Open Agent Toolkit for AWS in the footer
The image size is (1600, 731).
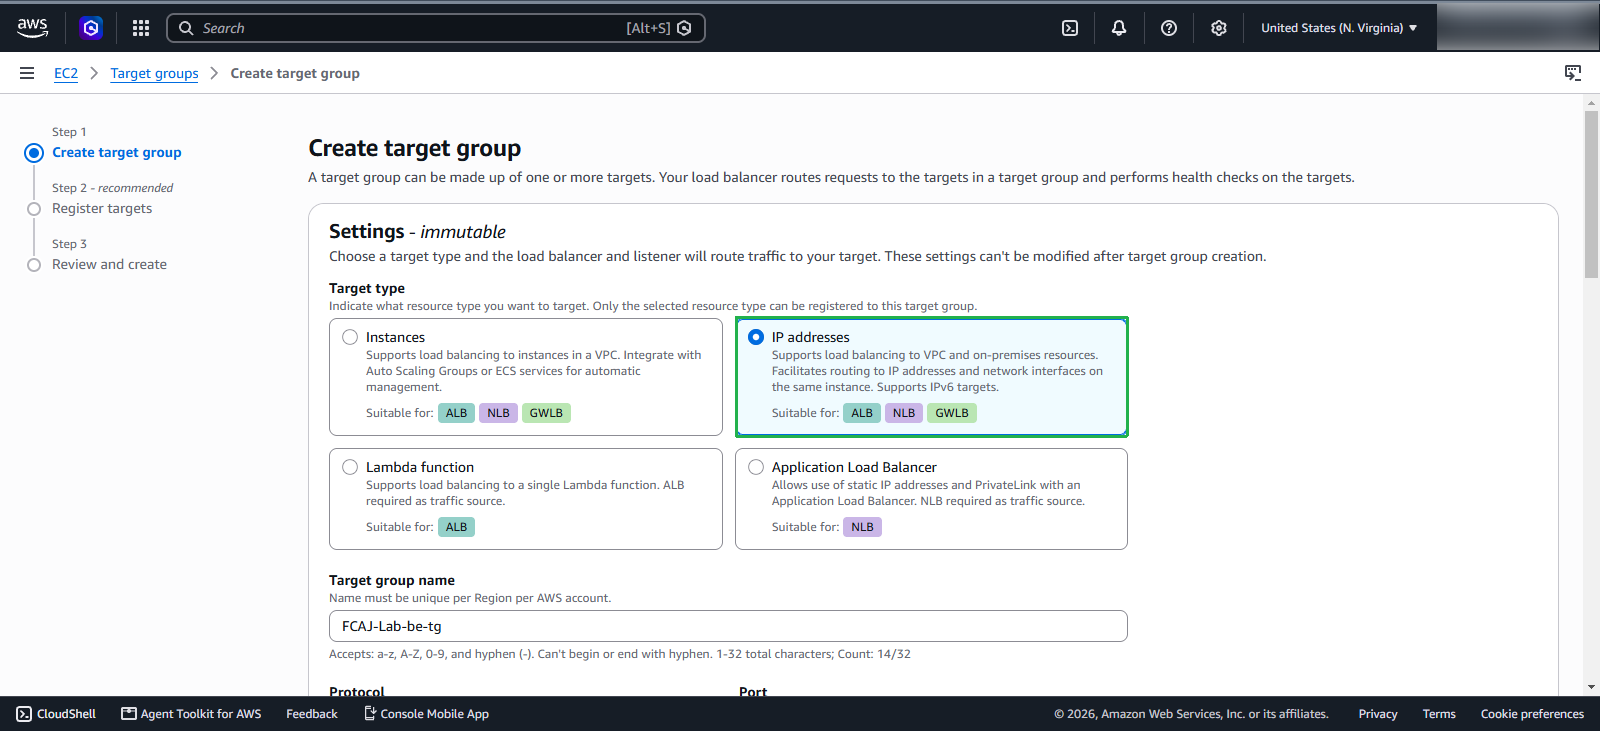coord(191,714)
